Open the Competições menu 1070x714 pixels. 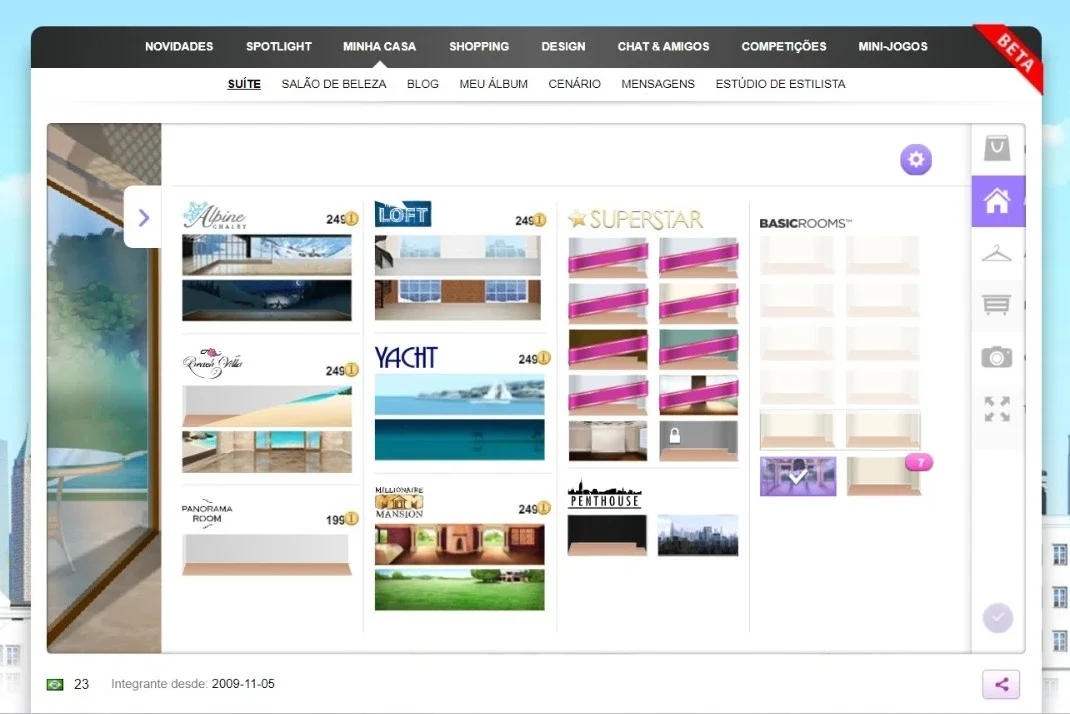click(x=783, y=46)
